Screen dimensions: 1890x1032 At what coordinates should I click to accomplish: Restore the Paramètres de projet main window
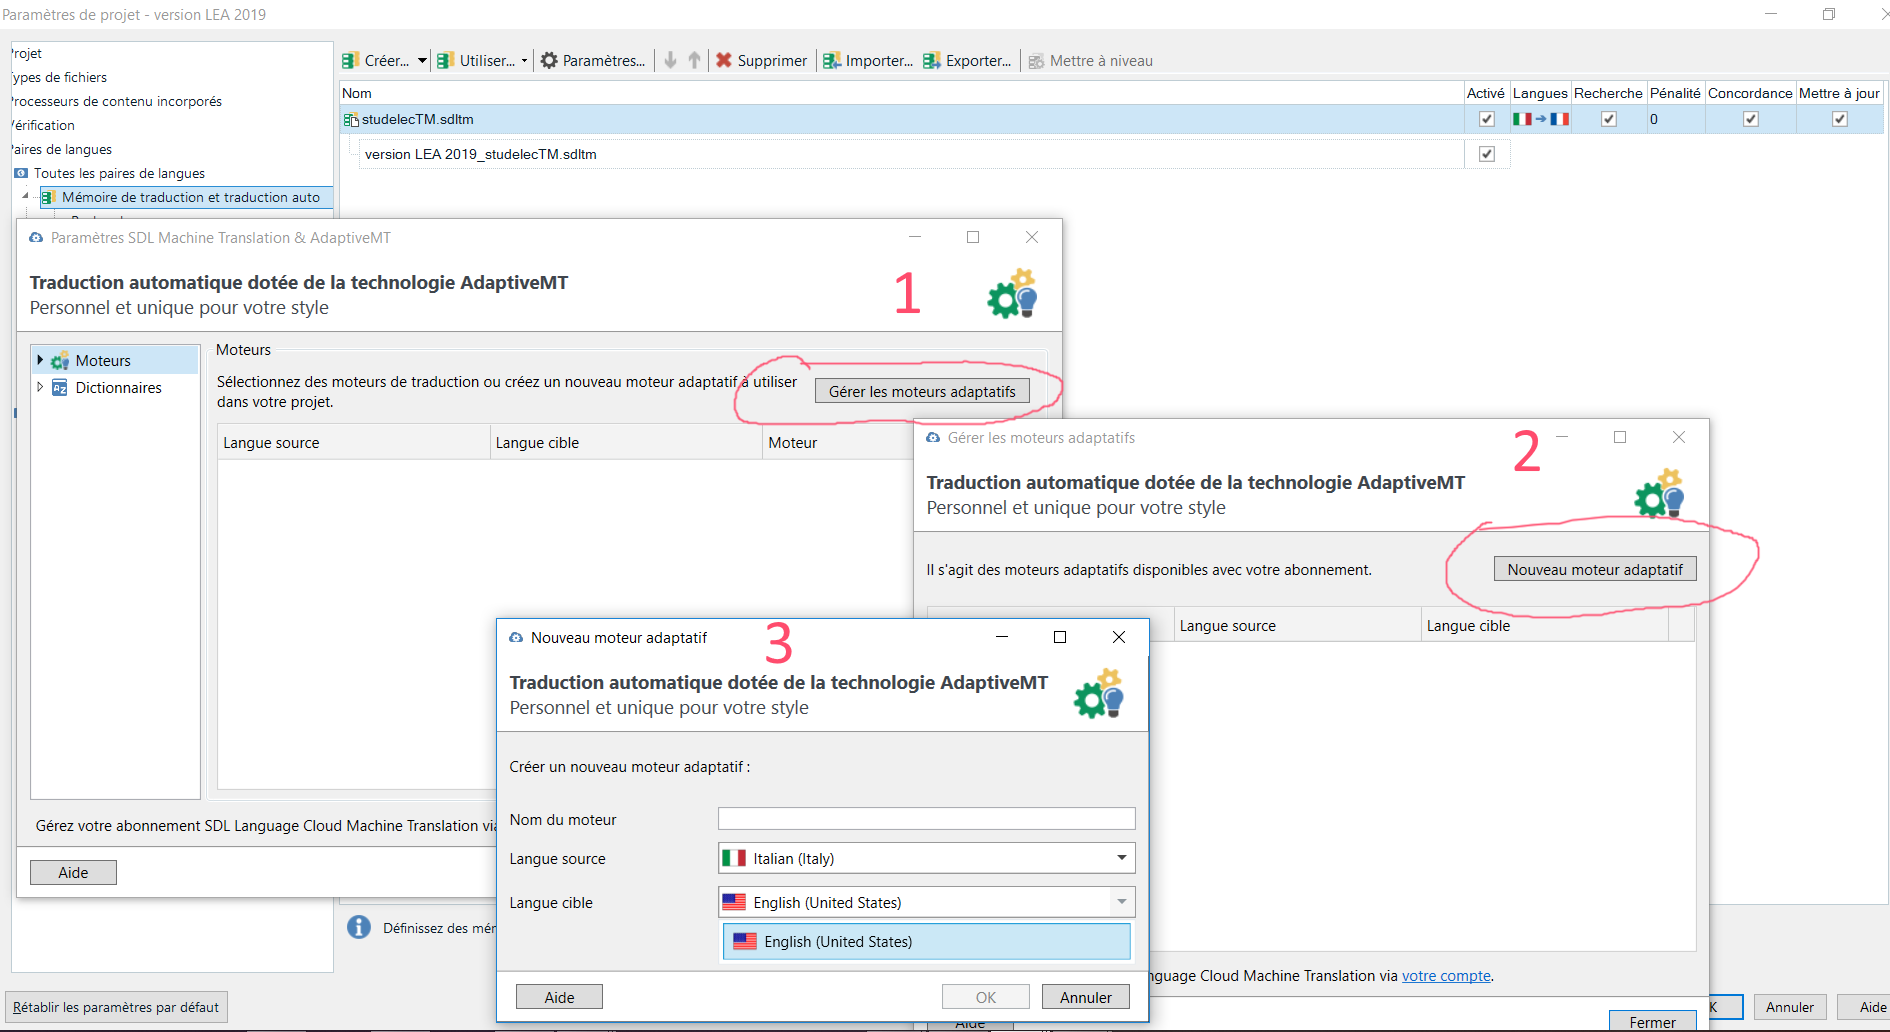pos(1829,14)
